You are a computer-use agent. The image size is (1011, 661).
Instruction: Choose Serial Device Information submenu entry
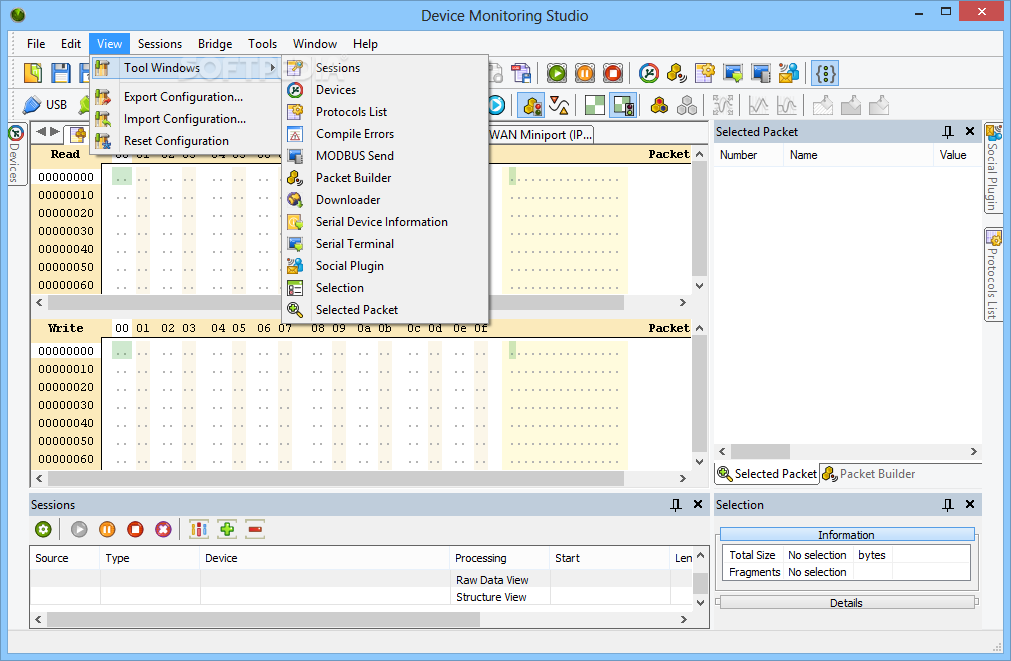point(385,222)
